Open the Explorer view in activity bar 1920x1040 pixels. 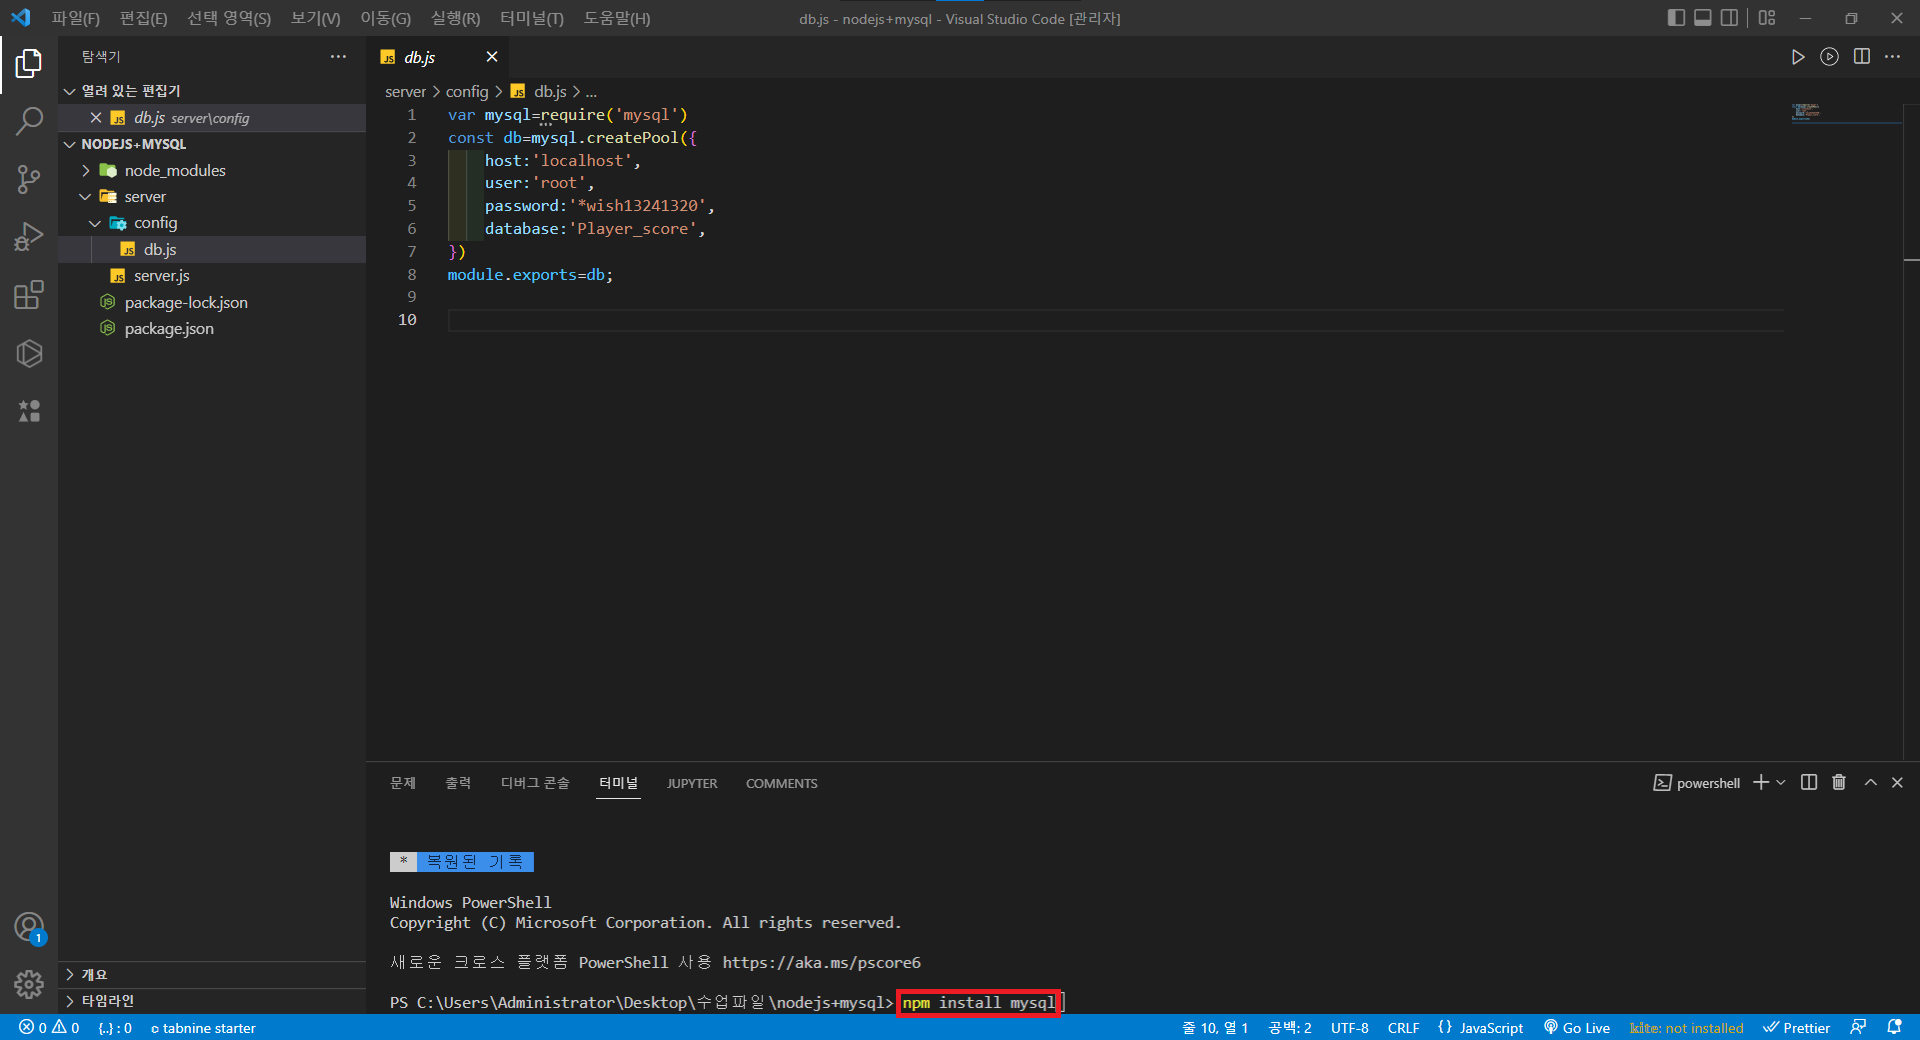[x=29, y=64]
